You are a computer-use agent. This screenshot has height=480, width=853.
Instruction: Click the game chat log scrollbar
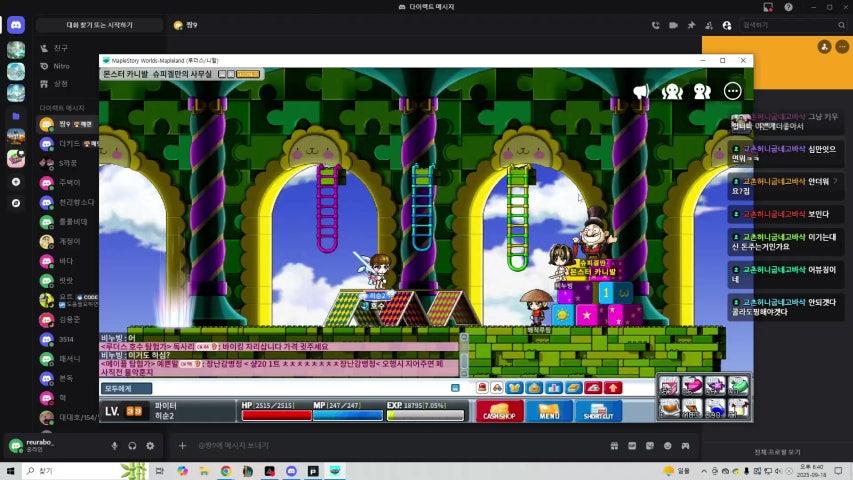coord(464,355)
